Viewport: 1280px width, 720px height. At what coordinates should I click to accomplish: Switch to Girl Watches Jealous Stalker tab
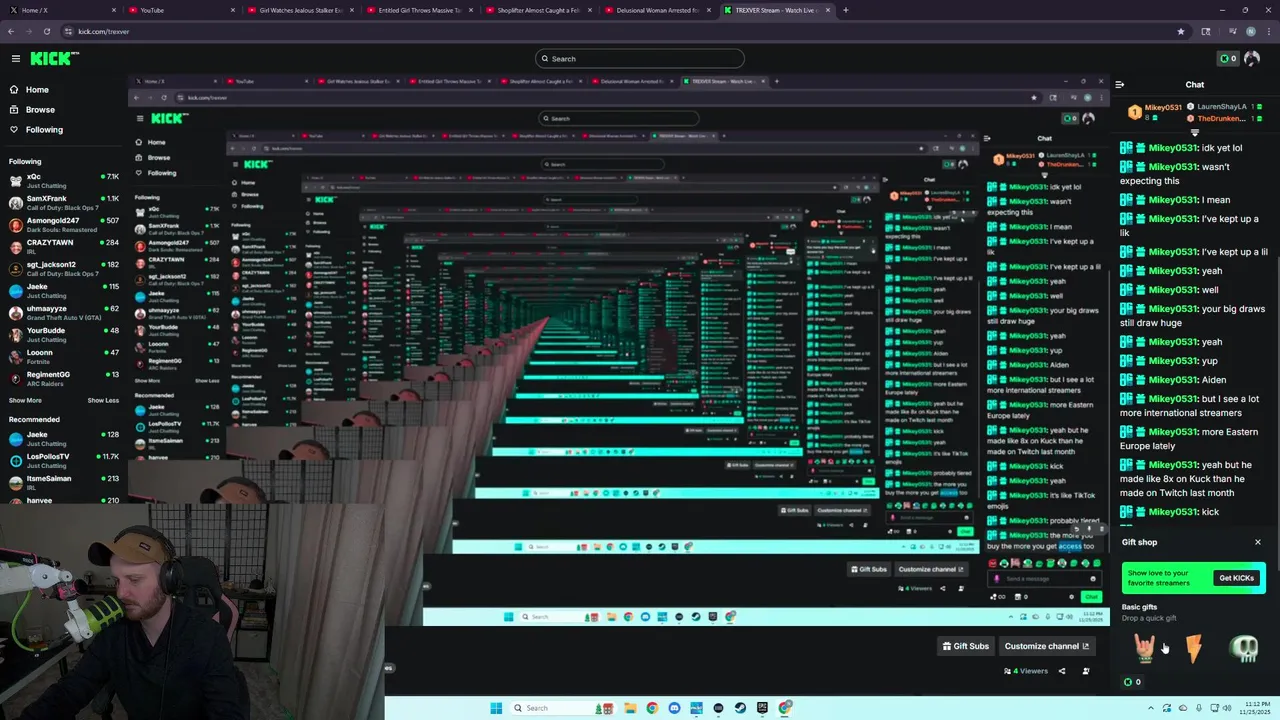(x=300, y=10)
